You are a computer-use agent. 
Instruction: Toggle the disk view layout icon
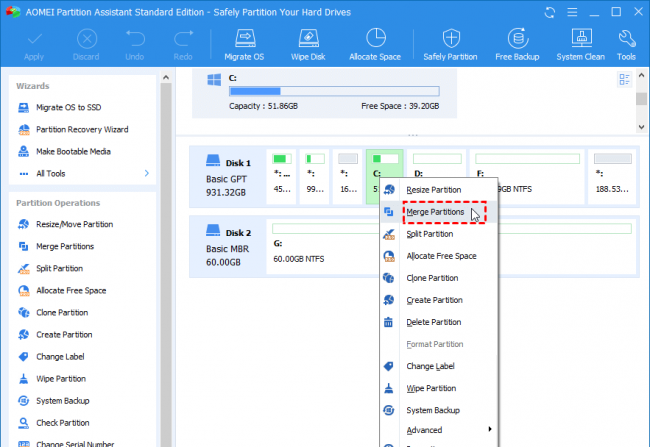tap(624, 79)
